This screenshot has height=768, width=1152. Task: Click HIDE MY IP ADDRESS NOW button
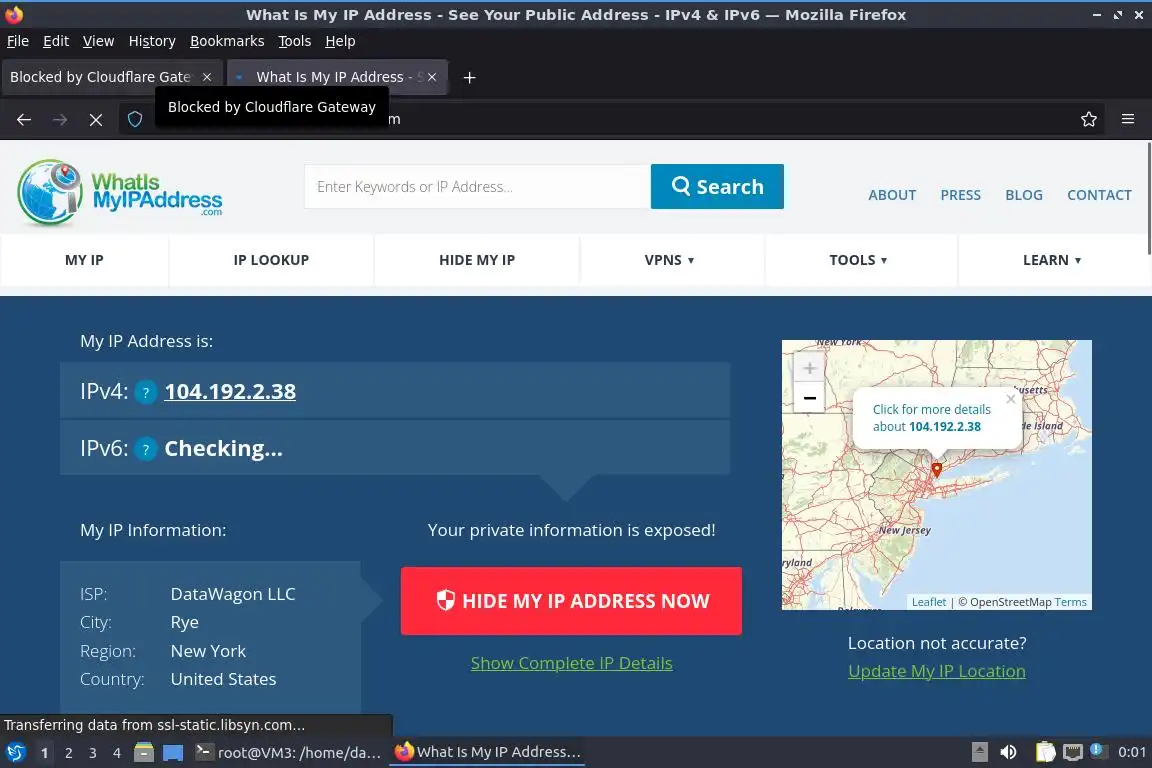coord(571,600)
